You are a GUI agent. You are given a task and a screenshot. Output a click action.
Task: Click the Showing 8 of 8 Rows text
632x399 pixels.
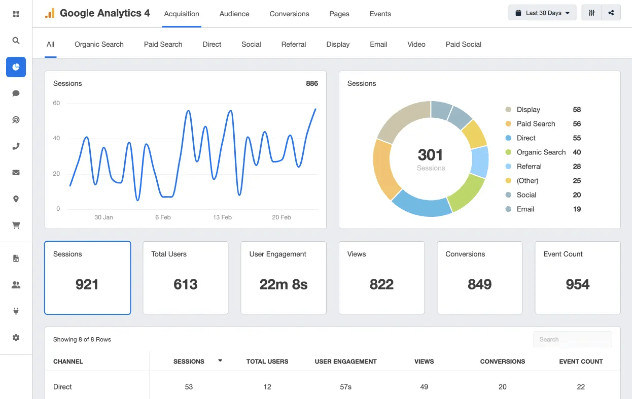coord(82,339)
